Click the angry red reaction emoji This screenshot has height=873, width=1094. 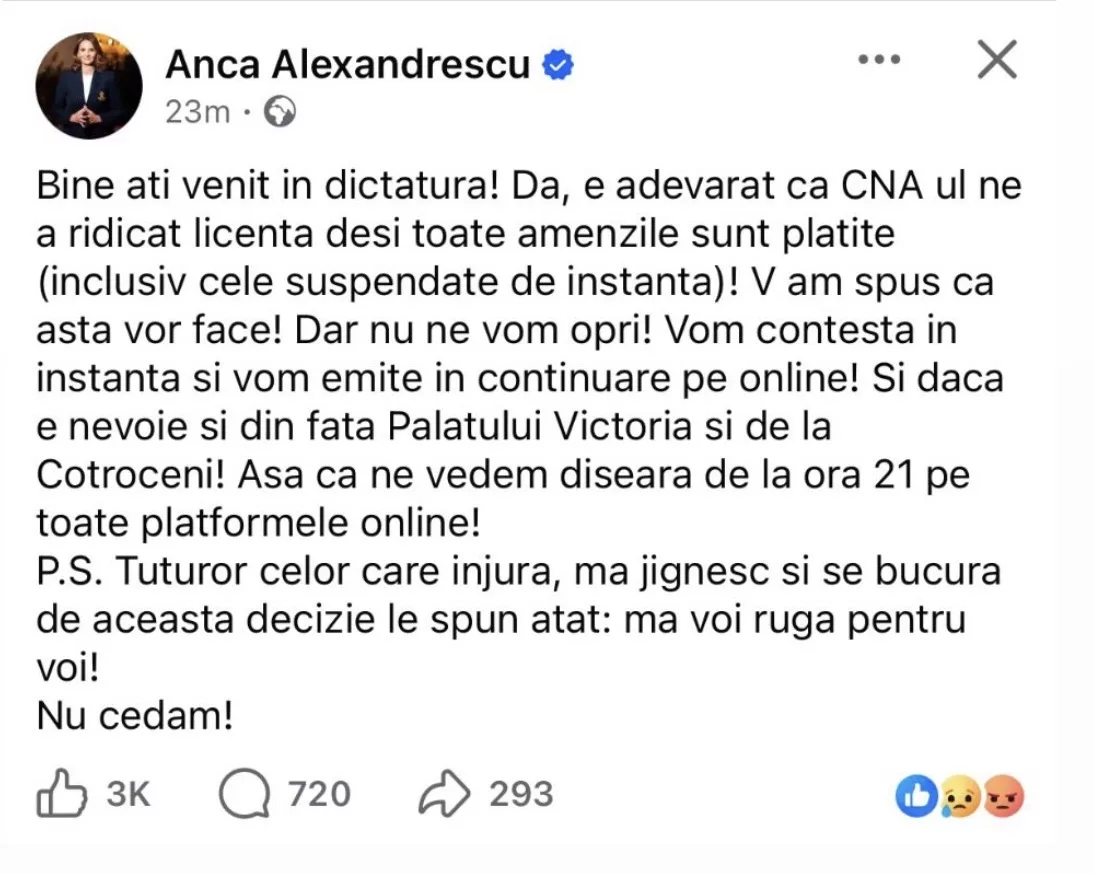[1004, 797]
